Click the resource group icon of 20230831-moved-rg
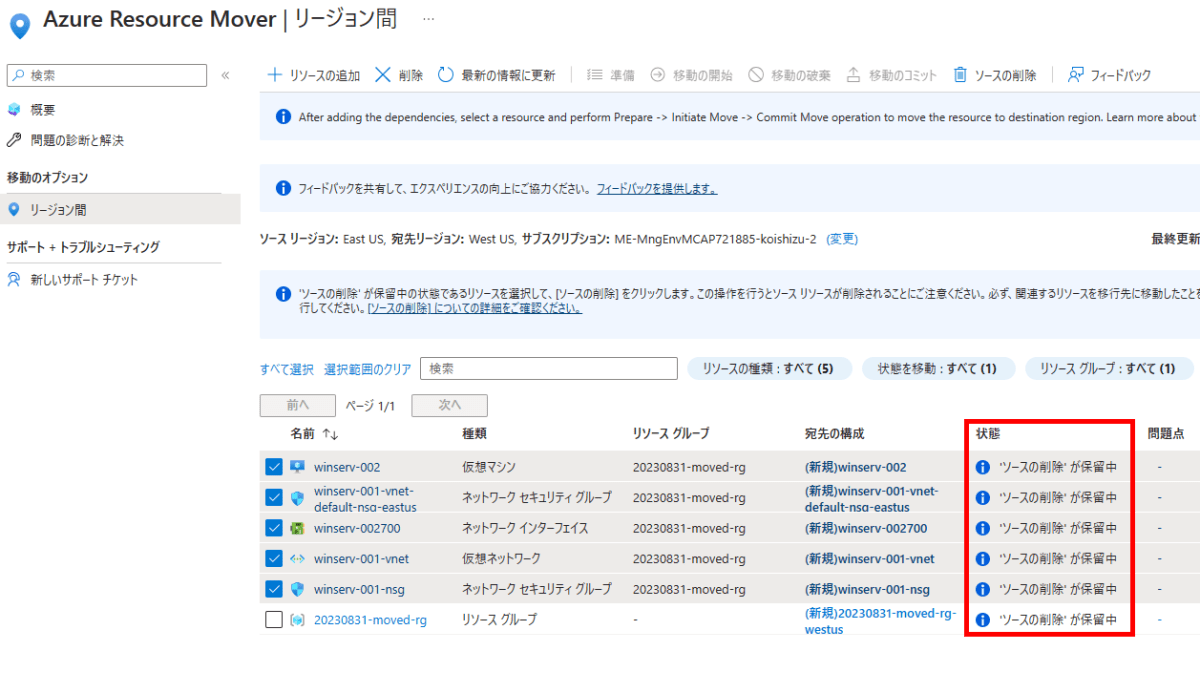 [x=298, y=620]
